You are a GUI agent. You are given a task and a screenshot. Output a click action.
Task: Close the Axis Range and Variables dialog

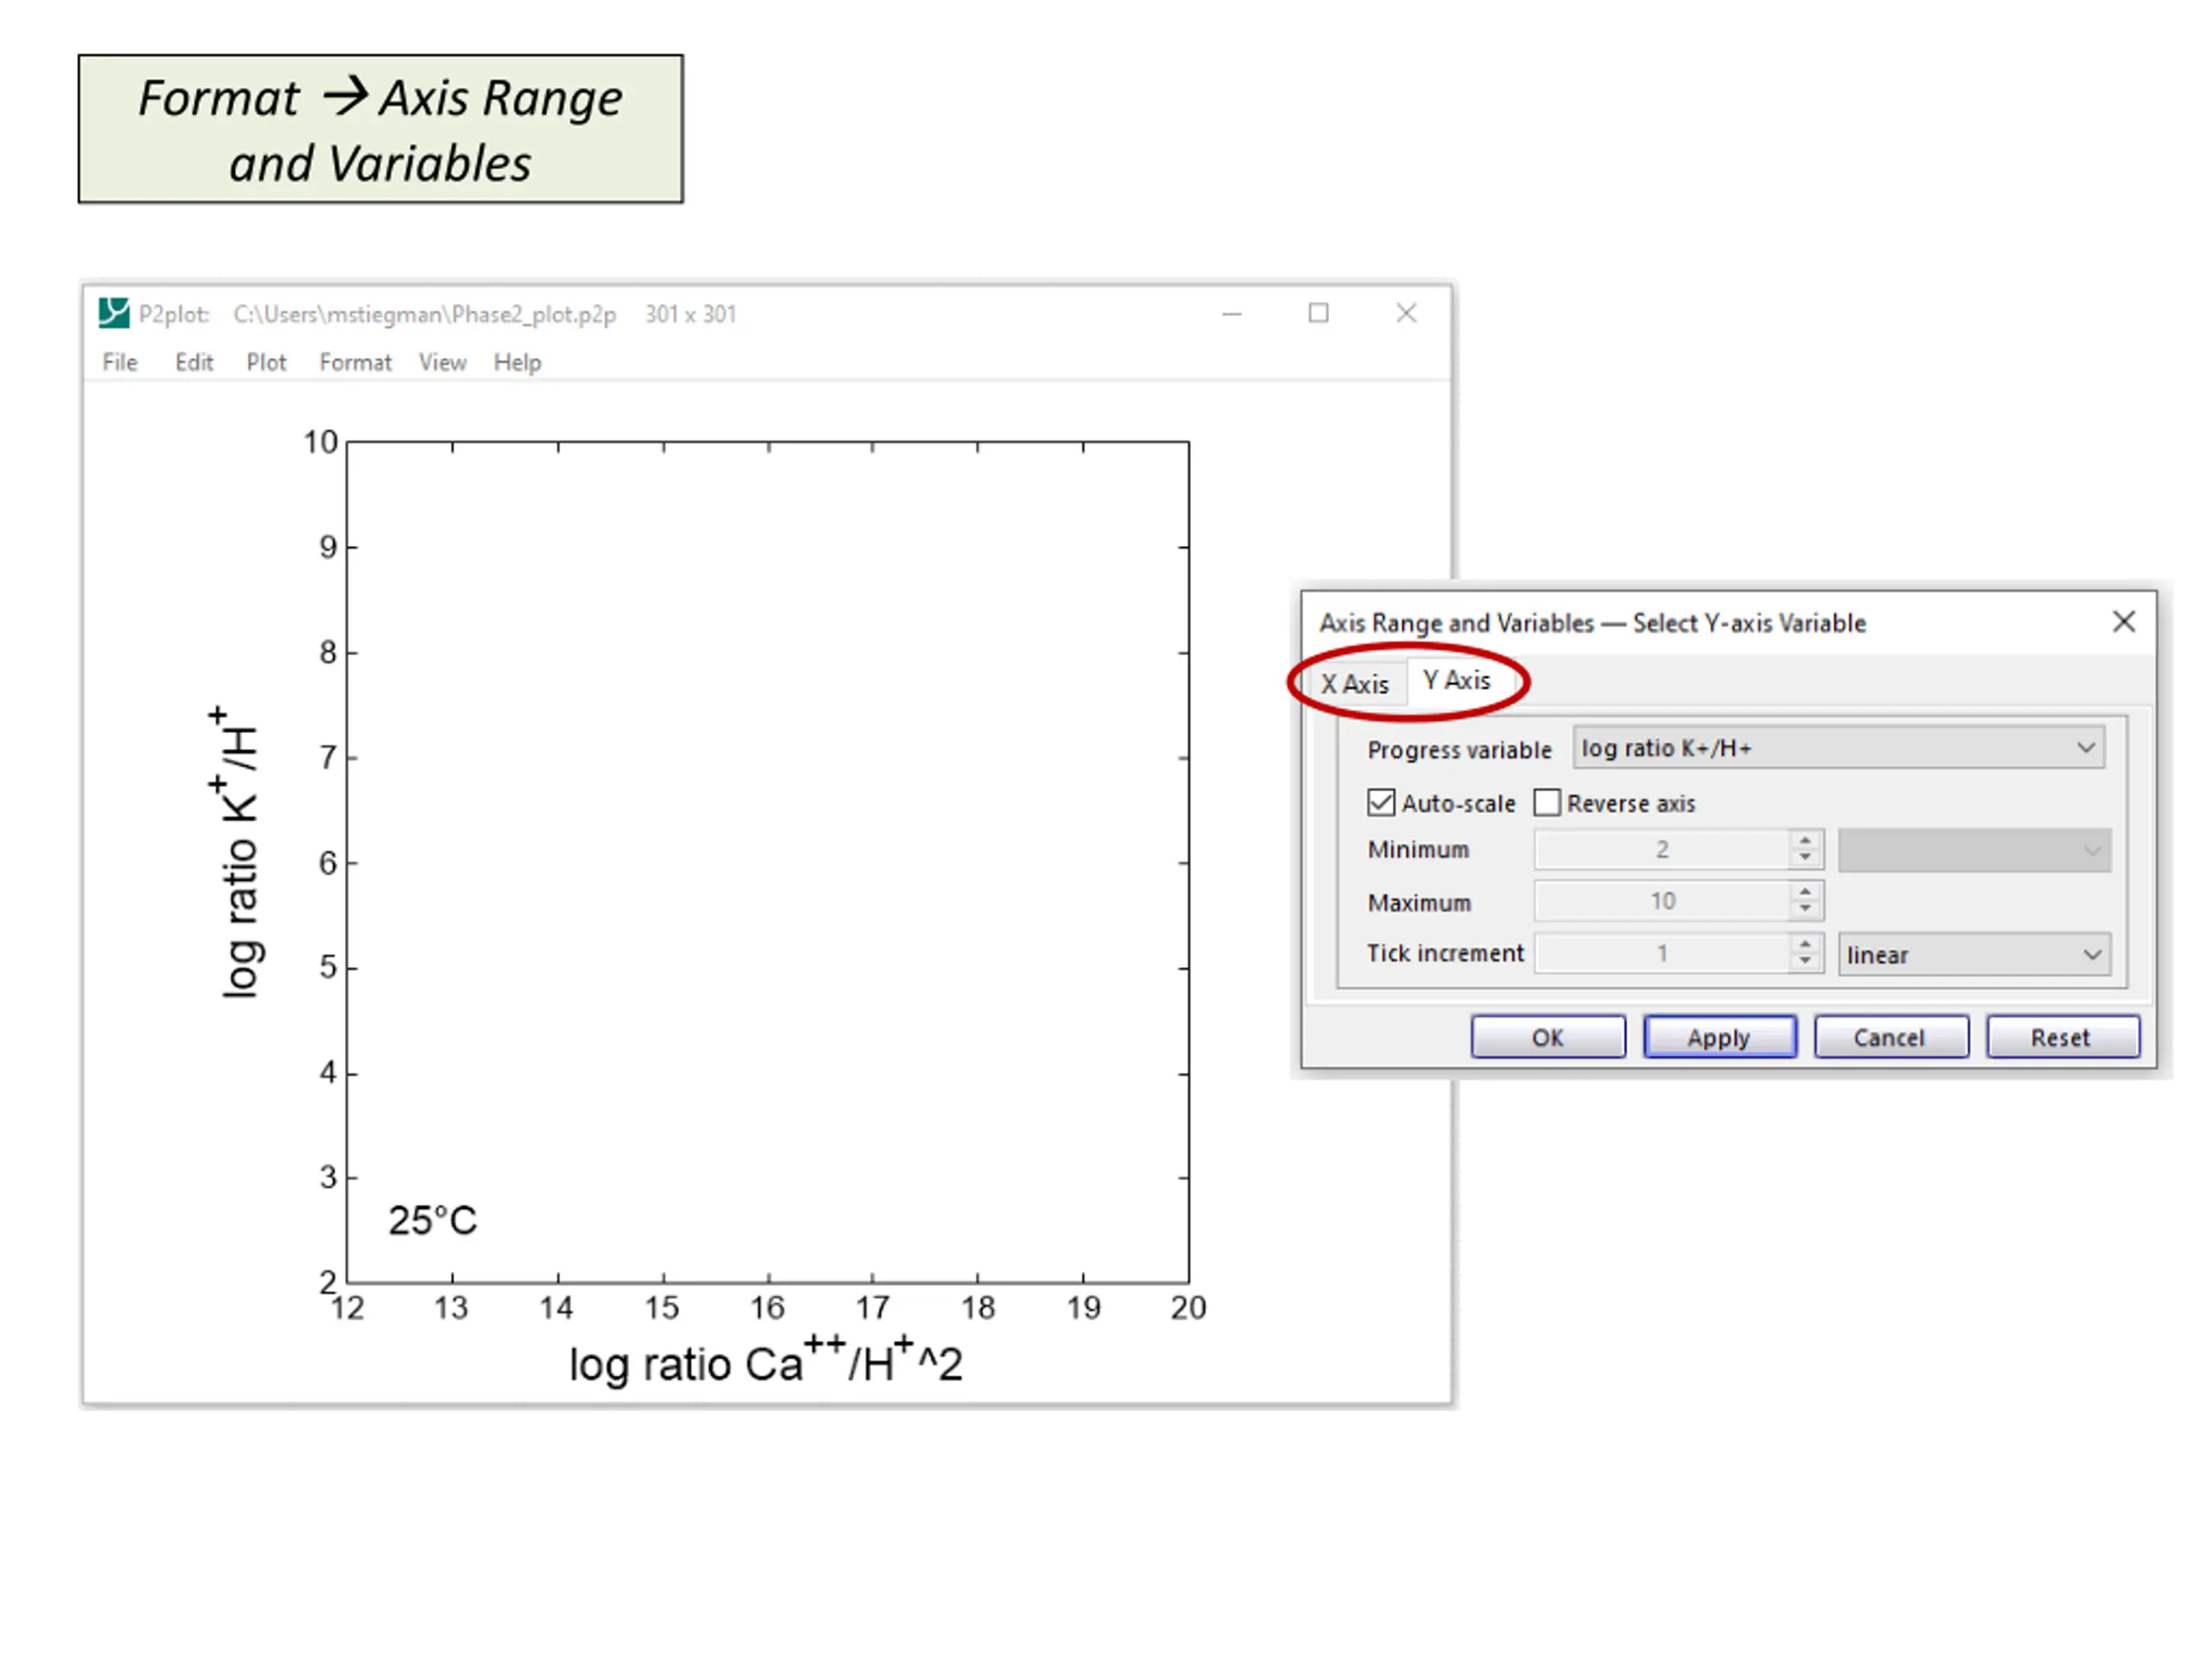coord(2123,622)
